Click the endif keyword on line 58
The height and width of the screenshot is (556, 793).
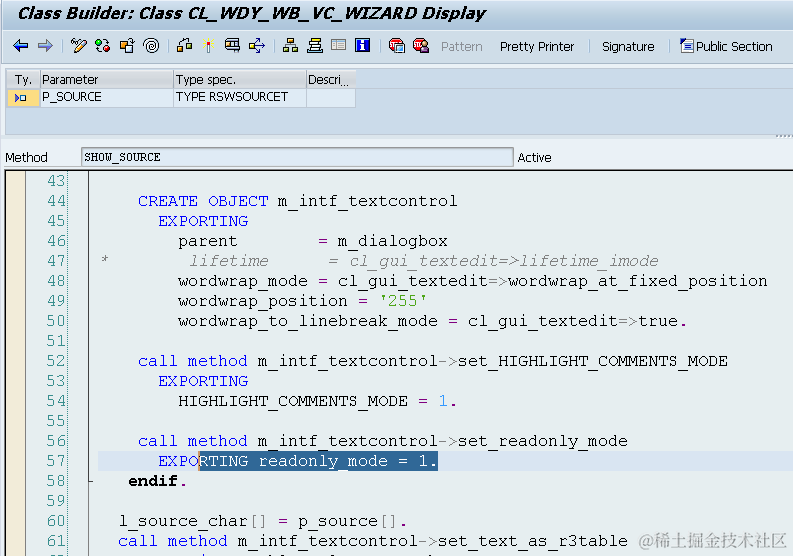point(153,481)
